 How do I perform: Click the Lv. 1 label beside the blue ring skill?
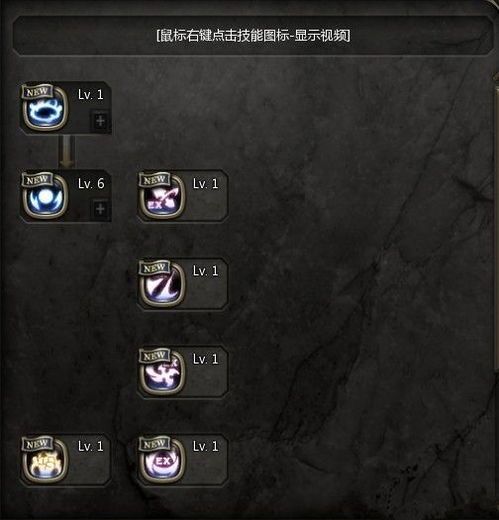tap(91, 95)
